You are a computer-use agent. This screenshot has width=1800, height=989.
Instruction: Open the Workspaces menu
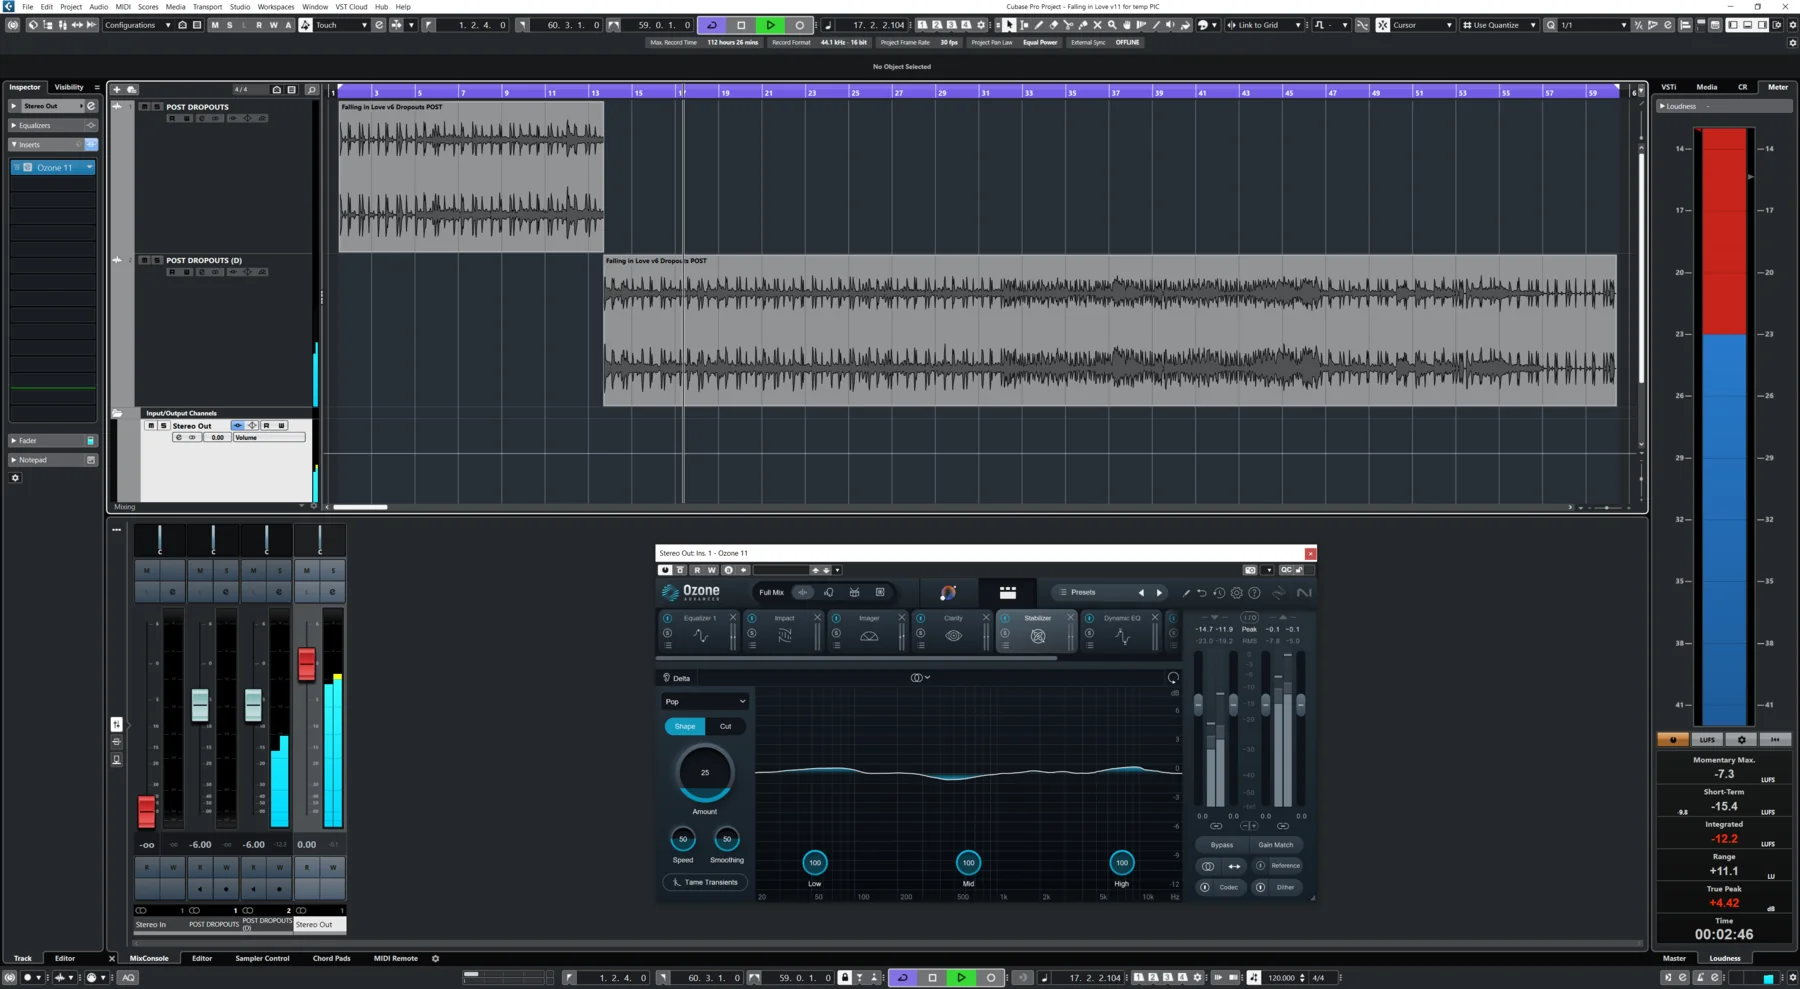pos(276,6)
